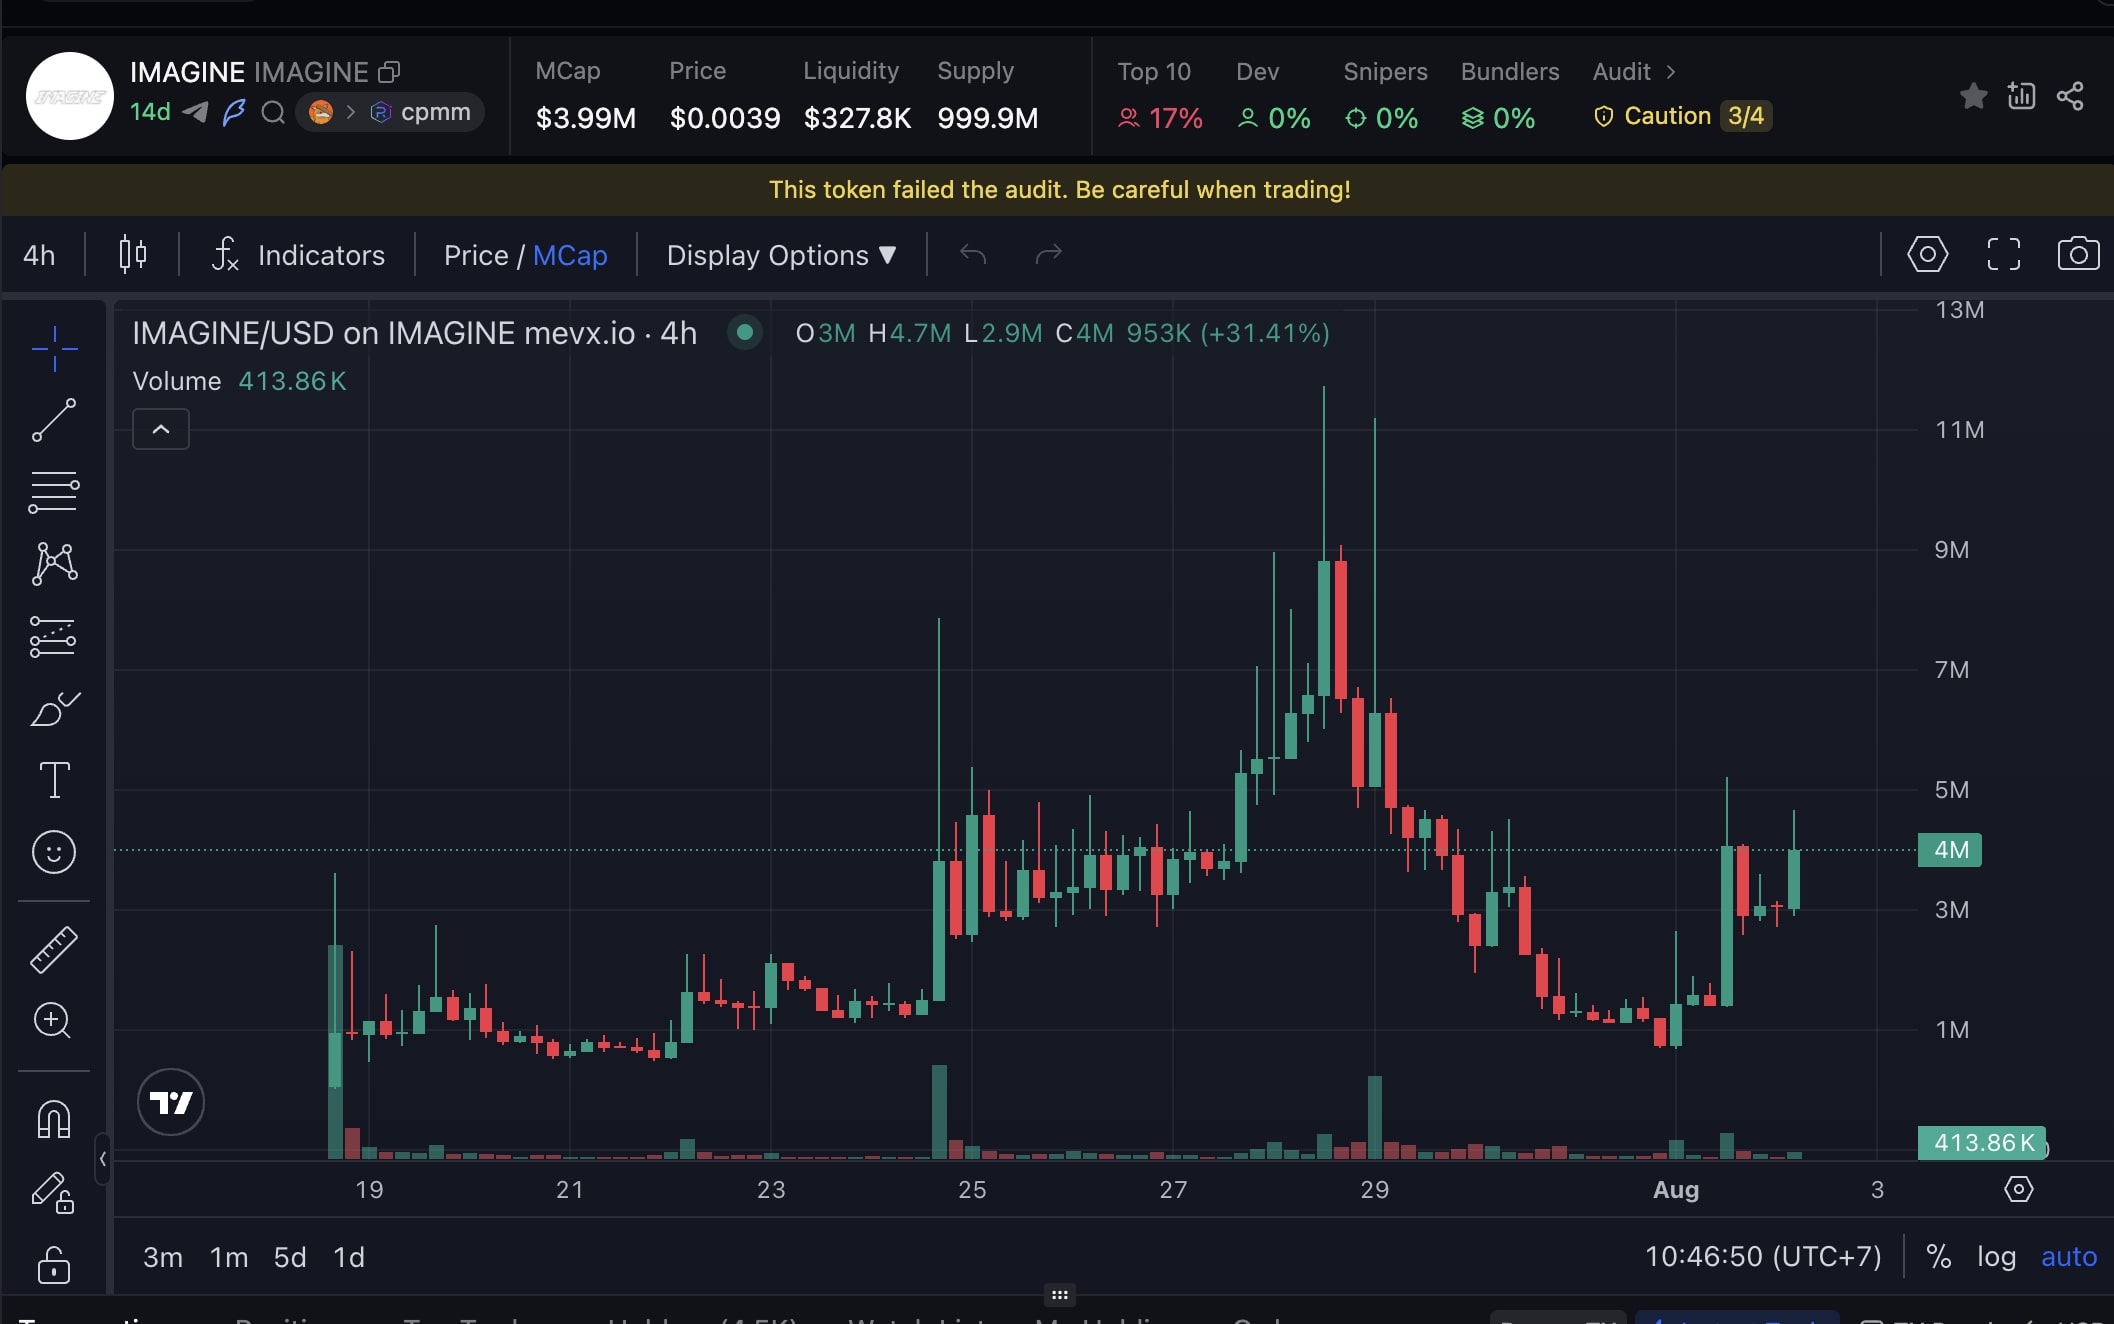Copy the IMAGINE token address
2114x1324 pixels.
pyautogui.click(x=389, y=72)
